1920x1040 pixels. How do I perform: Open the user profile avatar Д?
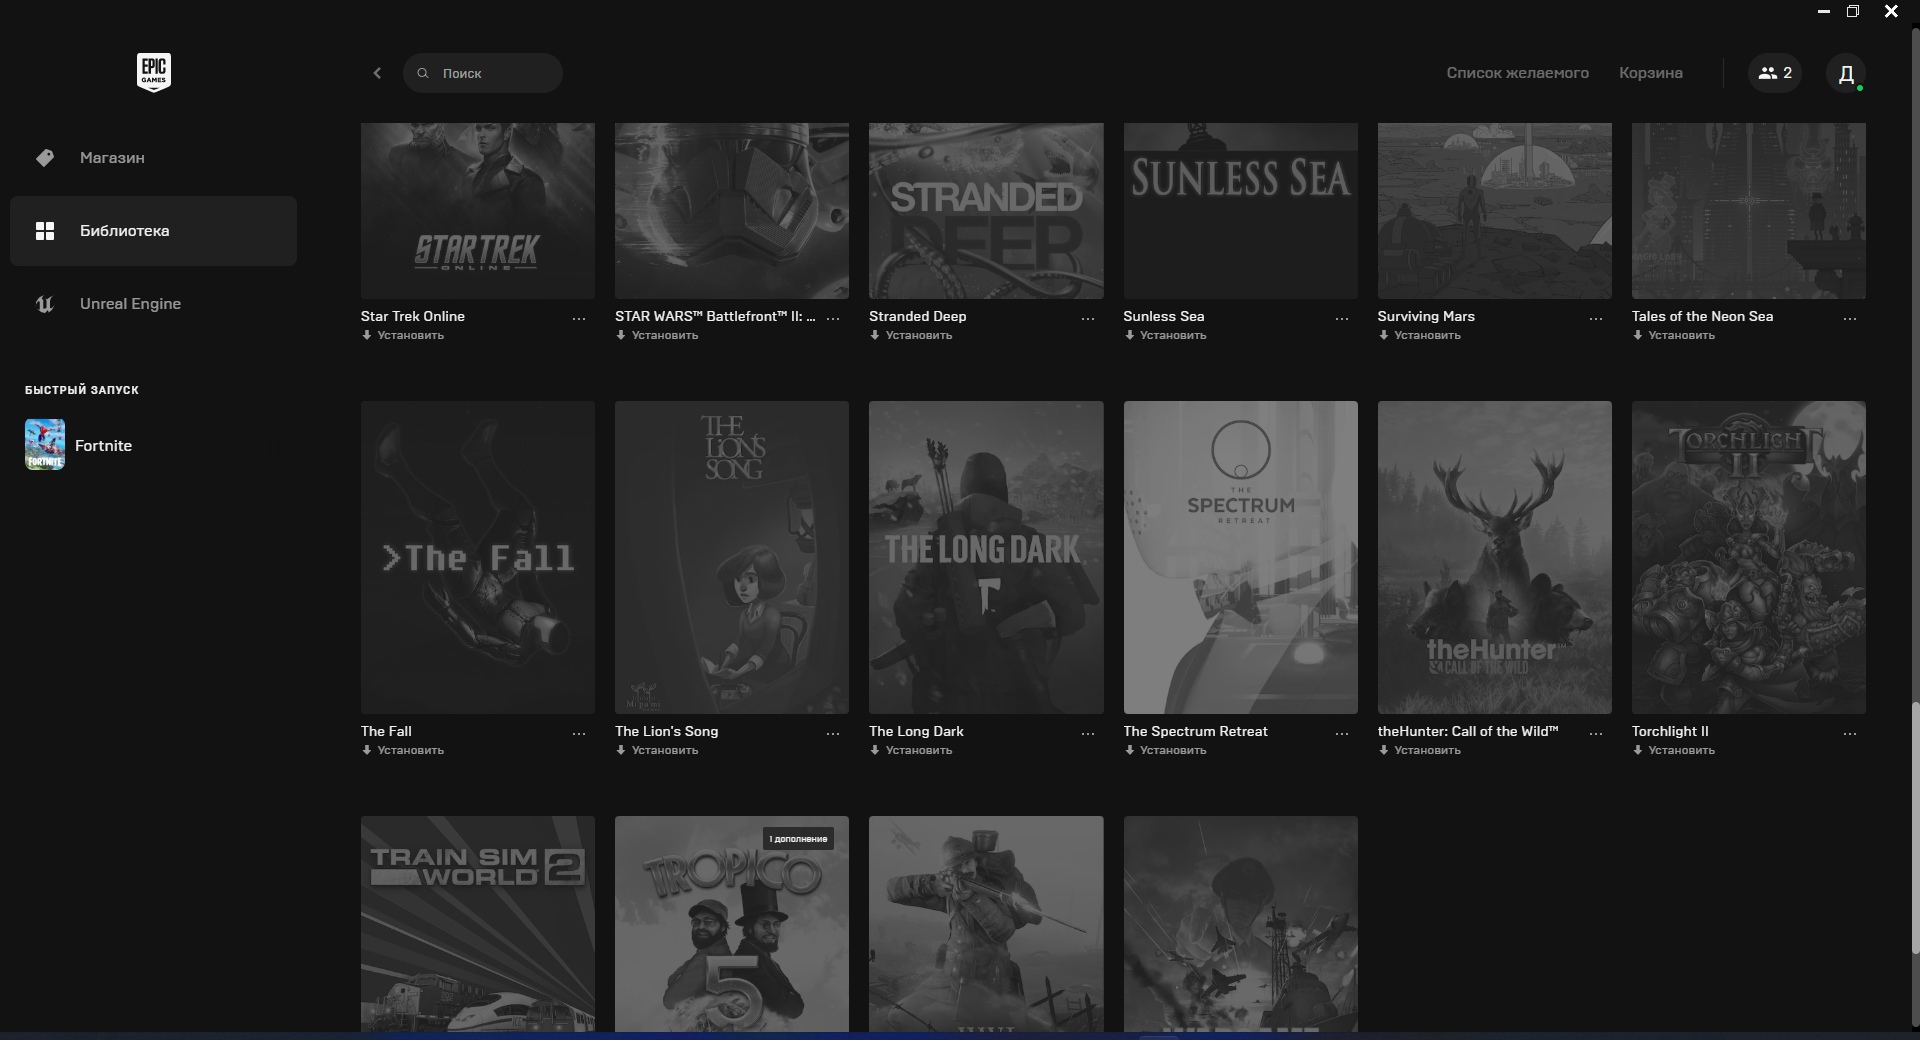pyautogui.click(x=1846, y=73)
